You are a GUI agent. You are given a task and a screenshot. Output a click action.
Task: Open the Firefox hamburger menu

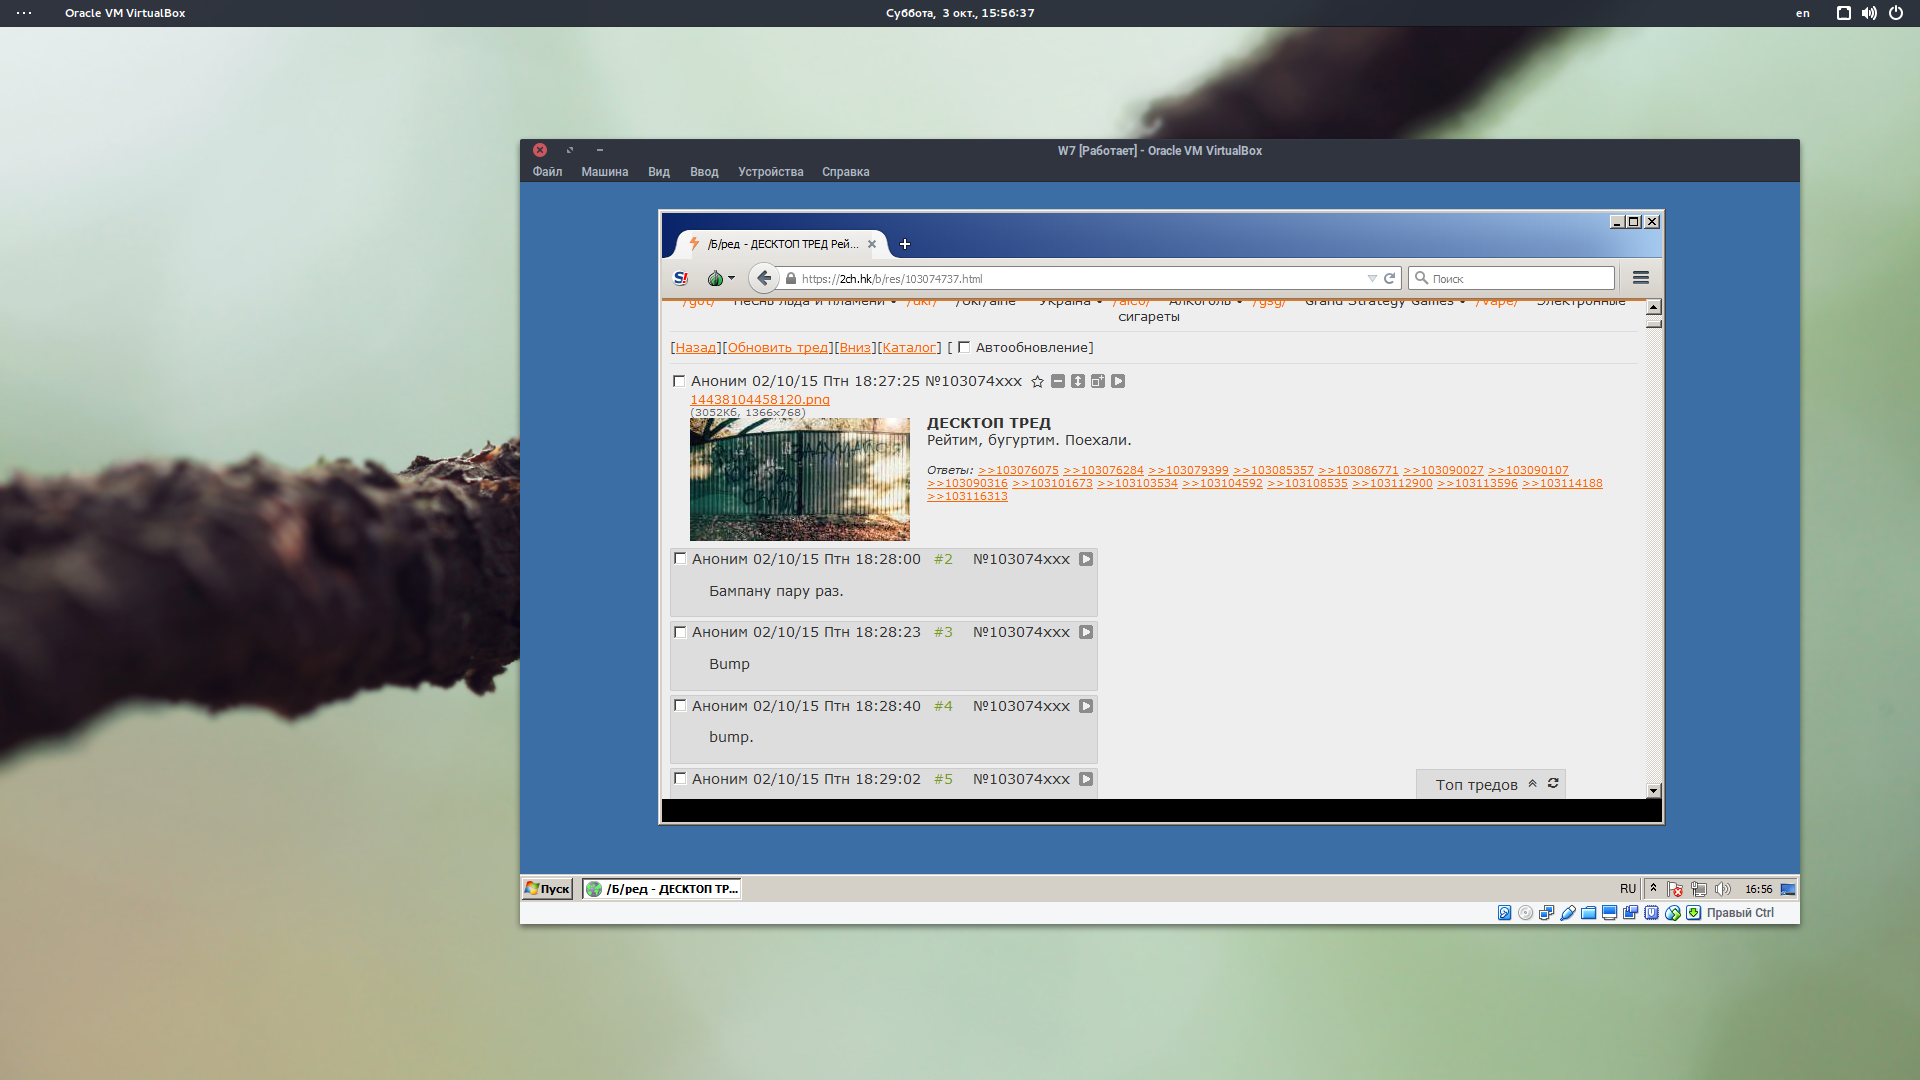1641,278
